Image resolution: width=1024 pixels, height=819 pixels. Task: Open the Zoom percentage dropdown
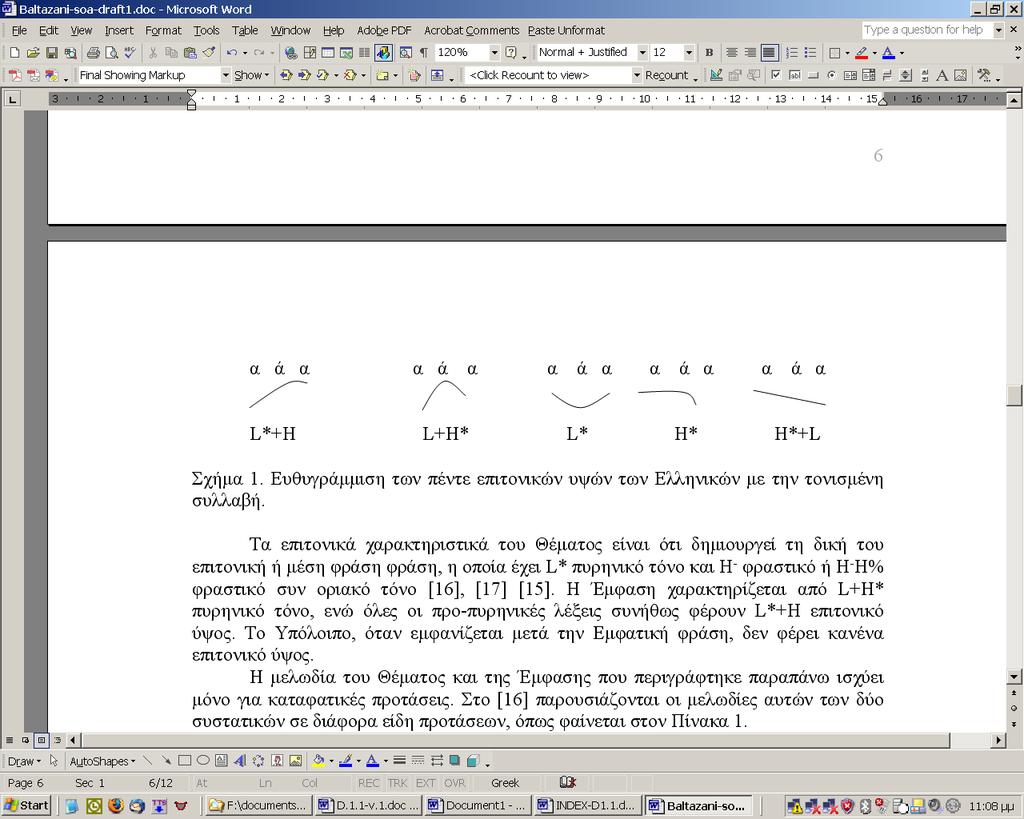(494, 53)
